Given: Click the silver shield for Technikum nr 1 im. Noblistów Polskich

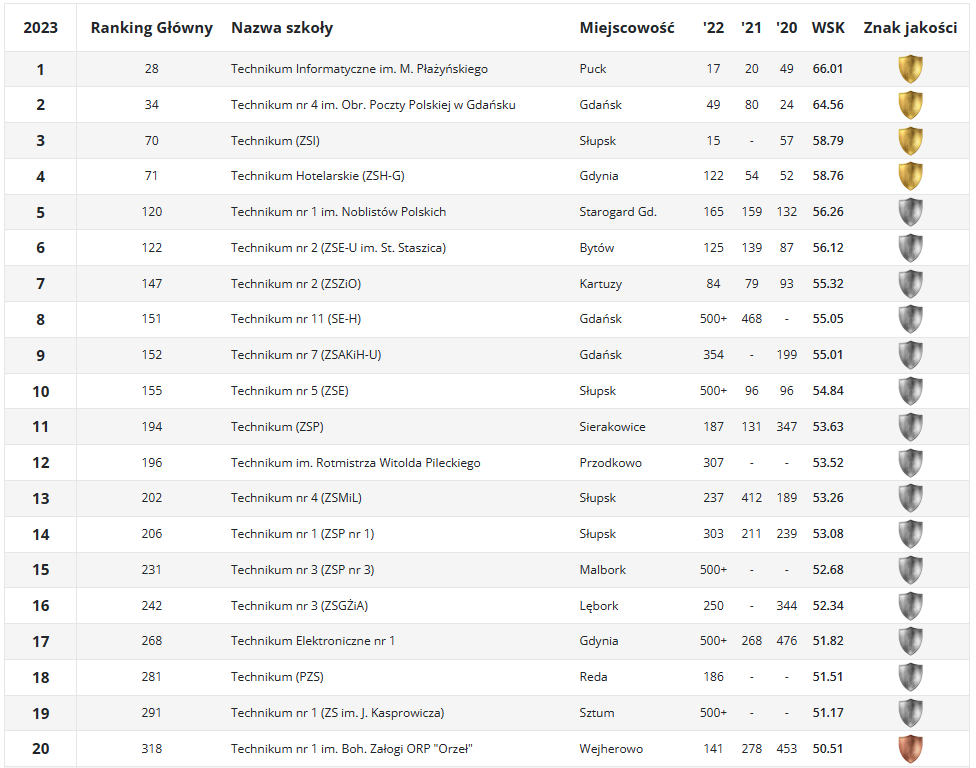Looking at the screenshot, I should pyautogui.click(x=910, y=212).
